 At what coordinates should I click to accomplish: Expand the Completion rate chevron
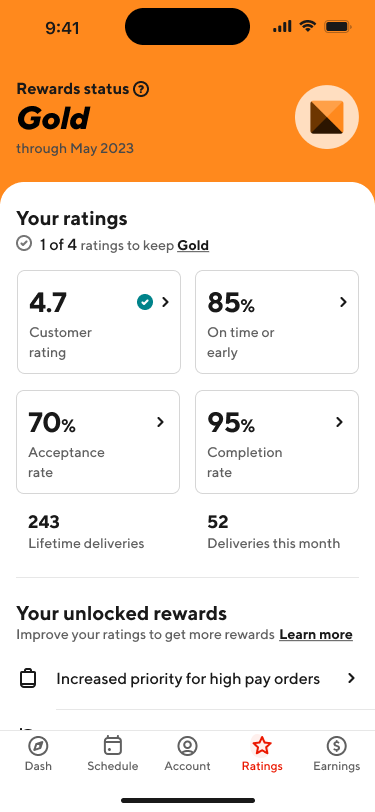[x=339, y=422]
